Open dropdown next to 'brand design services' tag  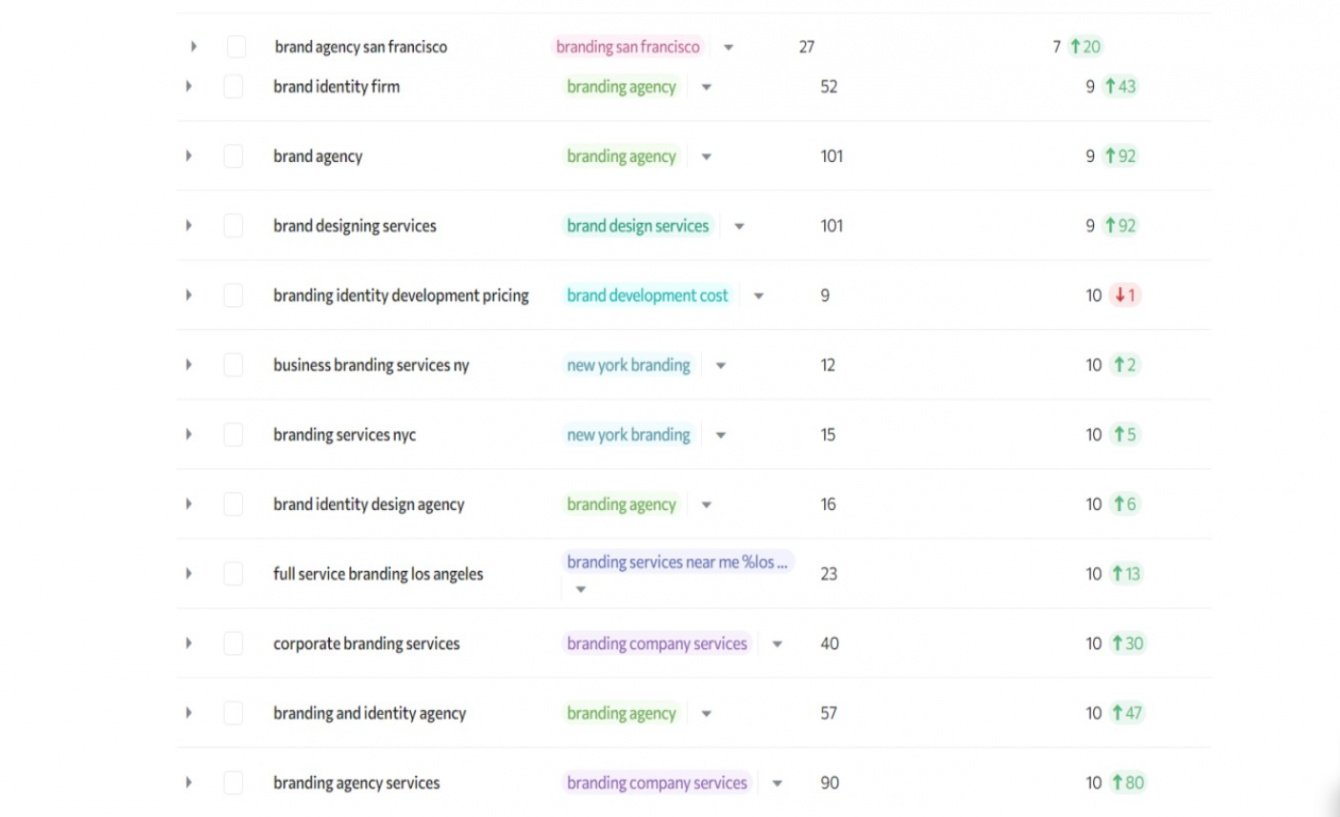[739, 227]
